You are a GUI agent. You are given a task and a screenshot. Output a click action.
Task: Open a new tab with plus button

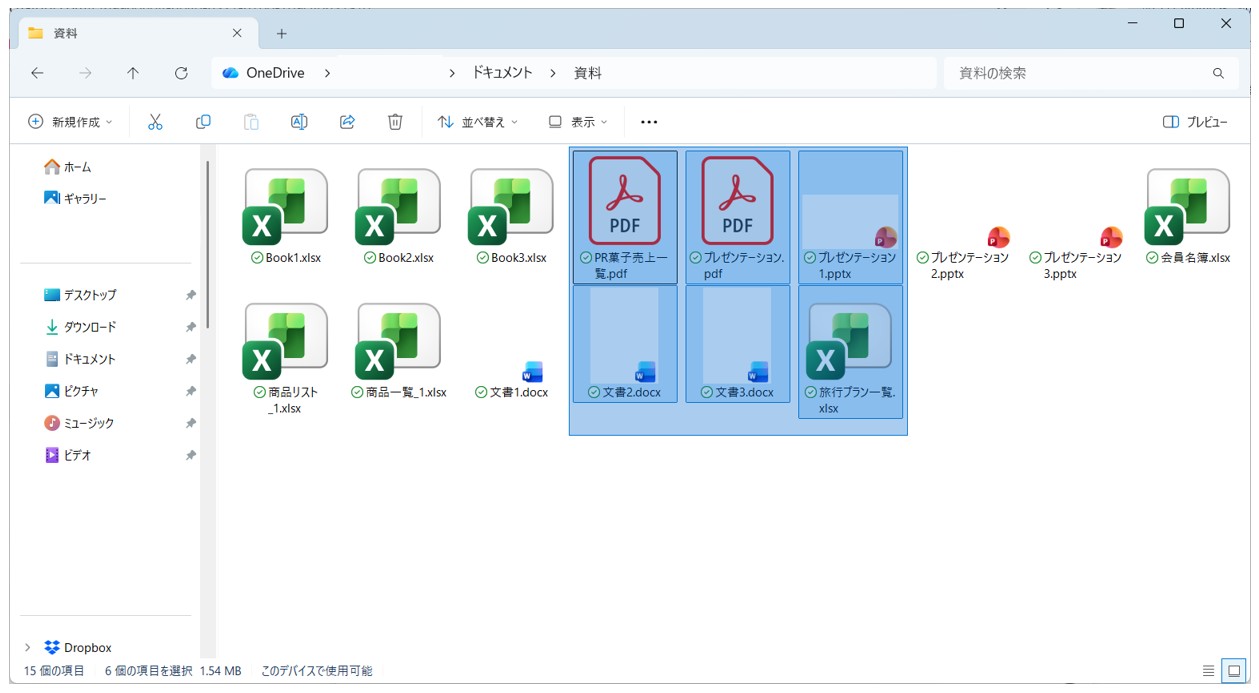281,34
